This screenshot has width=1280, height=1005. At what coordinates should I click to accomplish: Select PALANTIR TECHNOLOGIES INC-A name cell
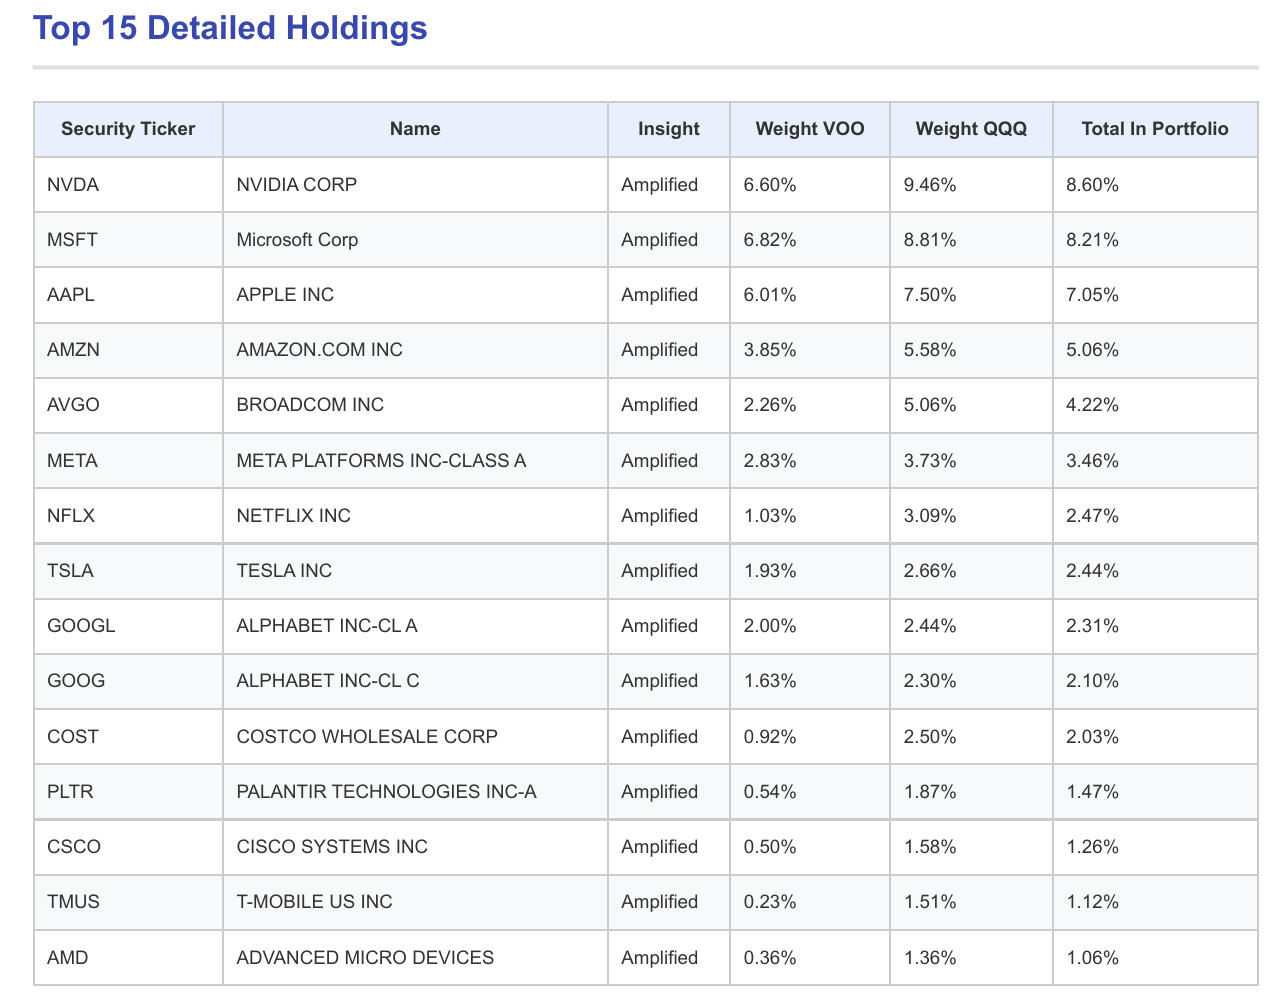(x=386, y=792)
